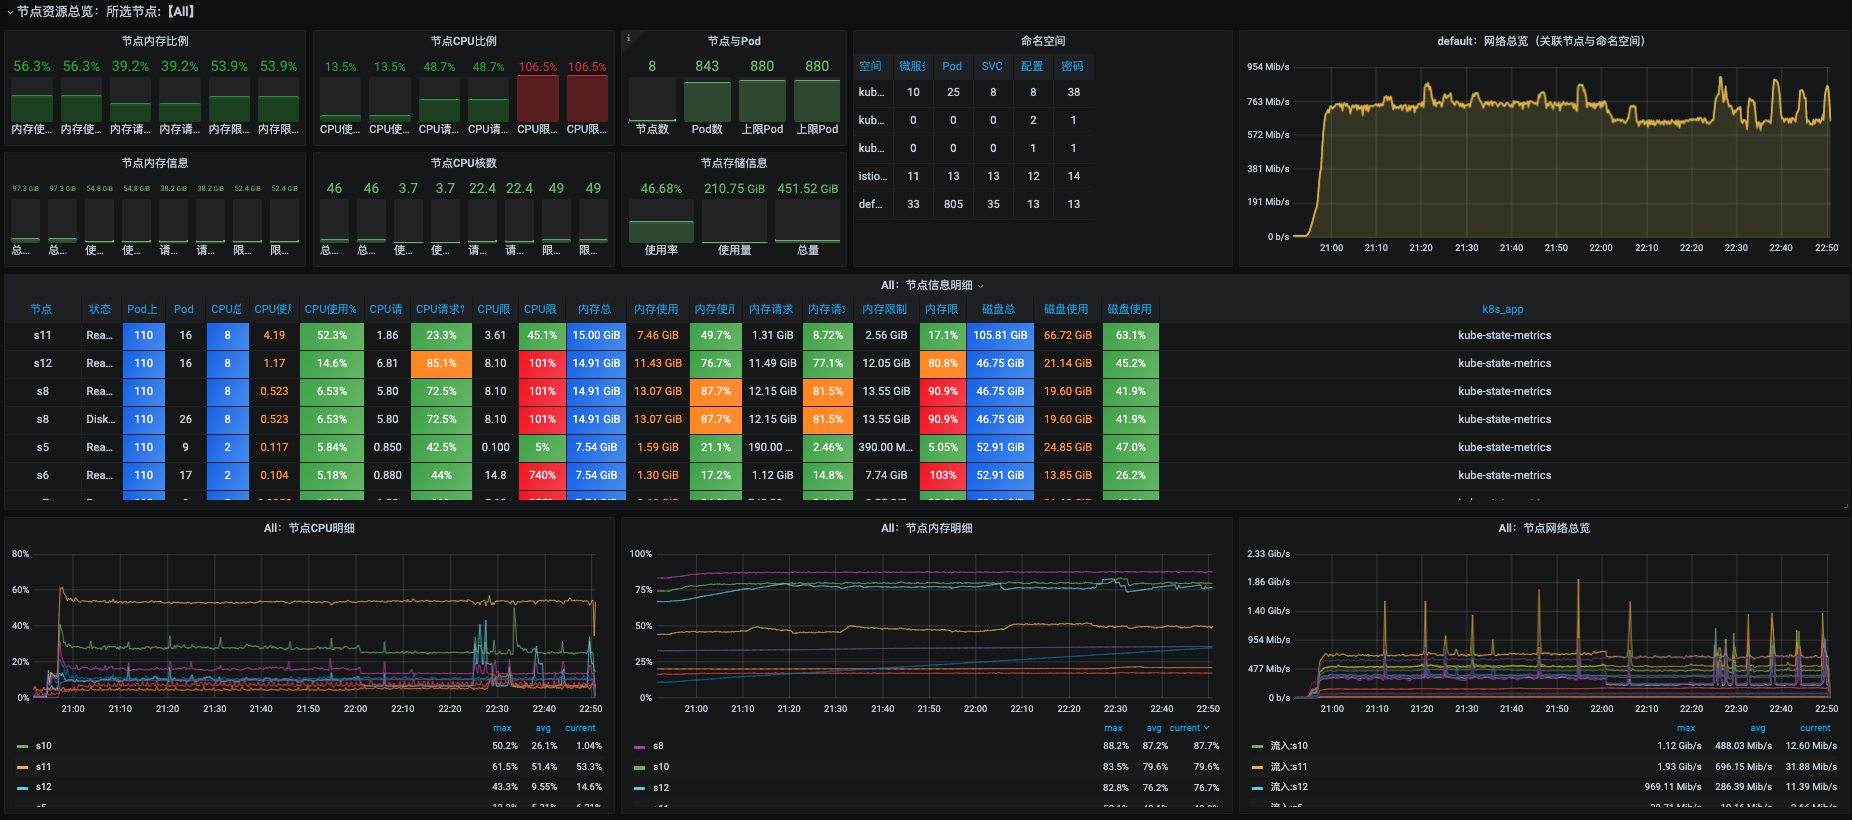Sort node table by 节点 column header
This screenshot has height=820, width=1852.
click(x=41, y=309)
